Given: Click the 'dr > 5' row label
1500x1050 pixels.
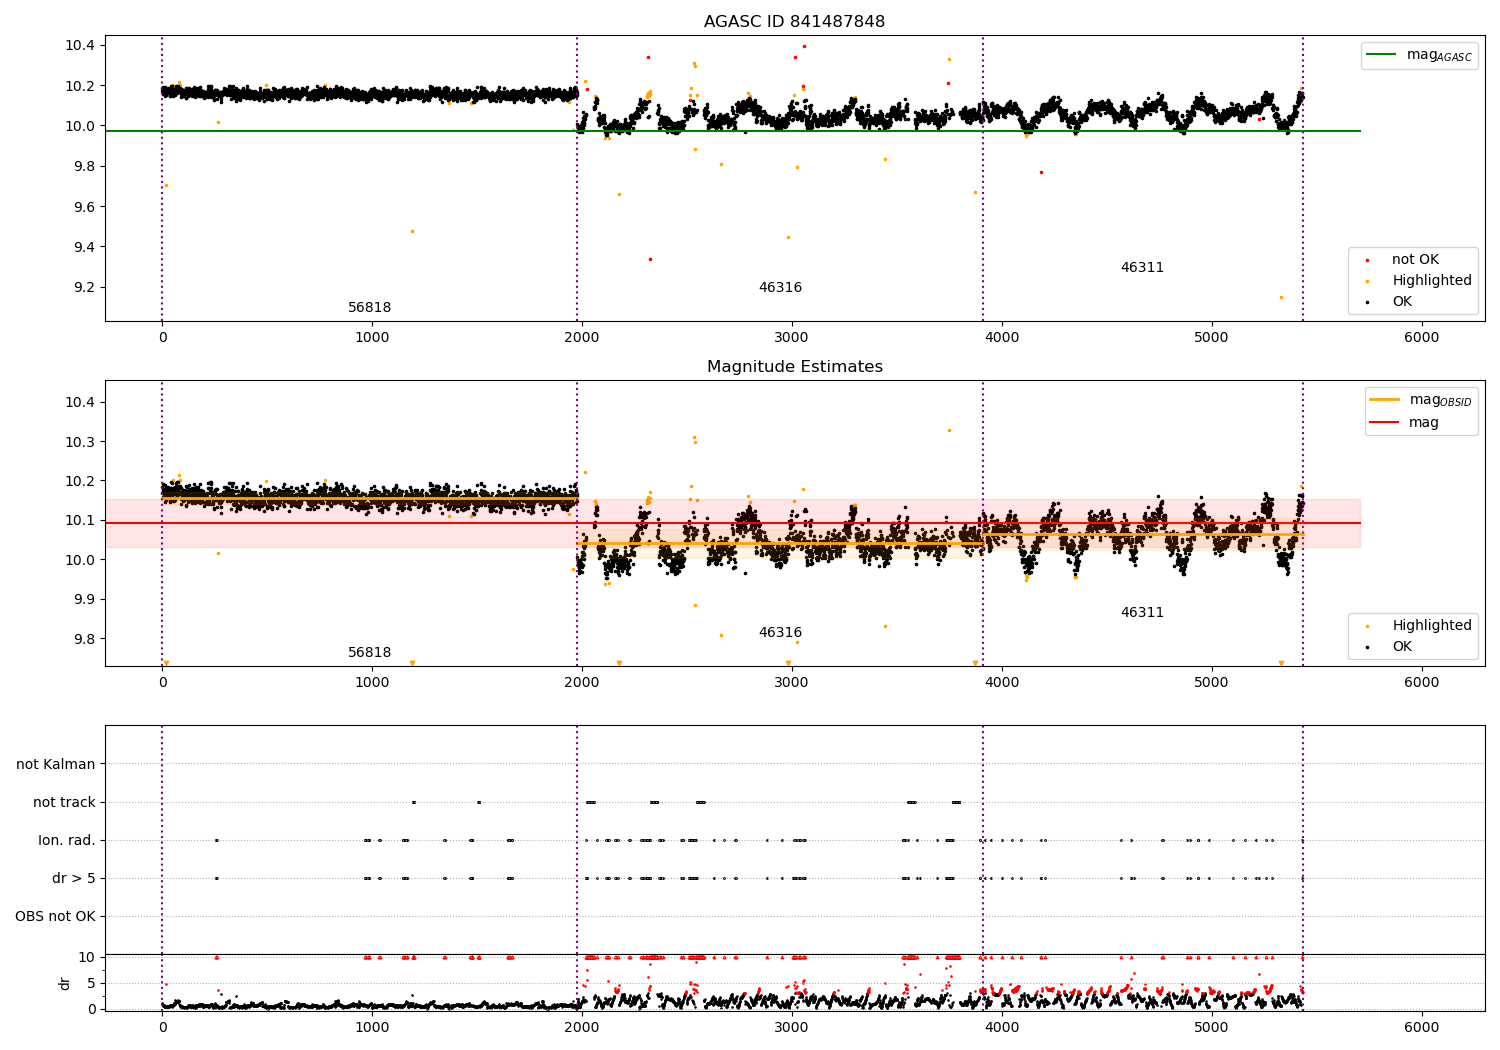Looking at the screenshot, I should pos(74,879).
